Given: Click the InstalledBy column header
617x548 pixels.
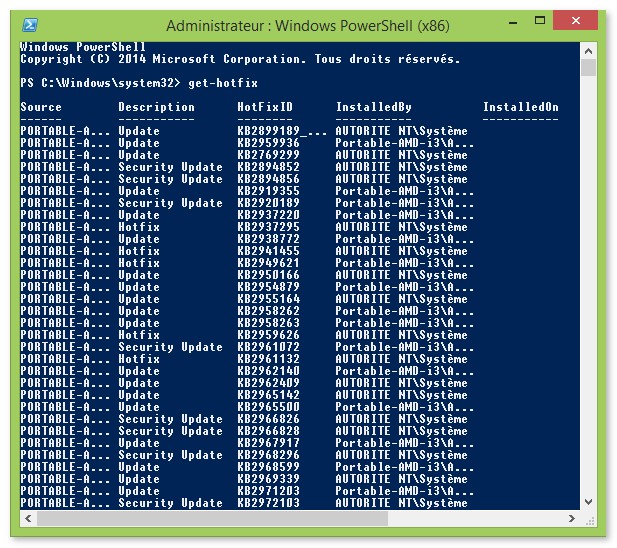Looking at the screenshot, I should click(373, 107).
